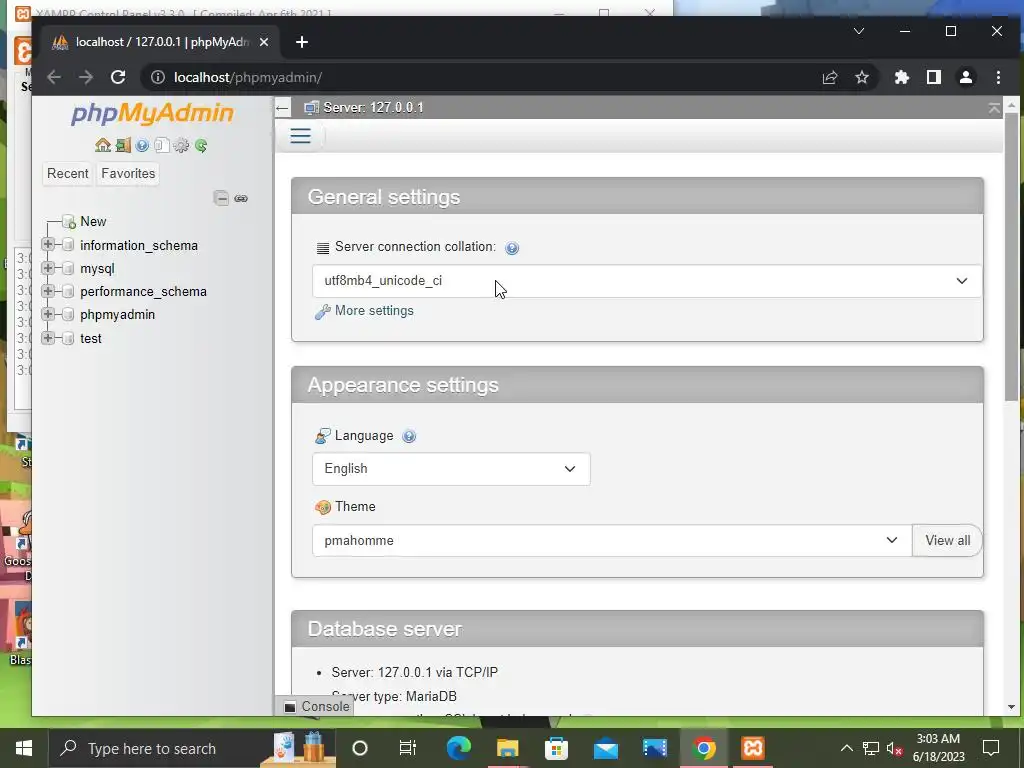Open Mail app from taskbar
Image resolution: width=1024 pixels, height=768 pixels.
pos(605,748)
